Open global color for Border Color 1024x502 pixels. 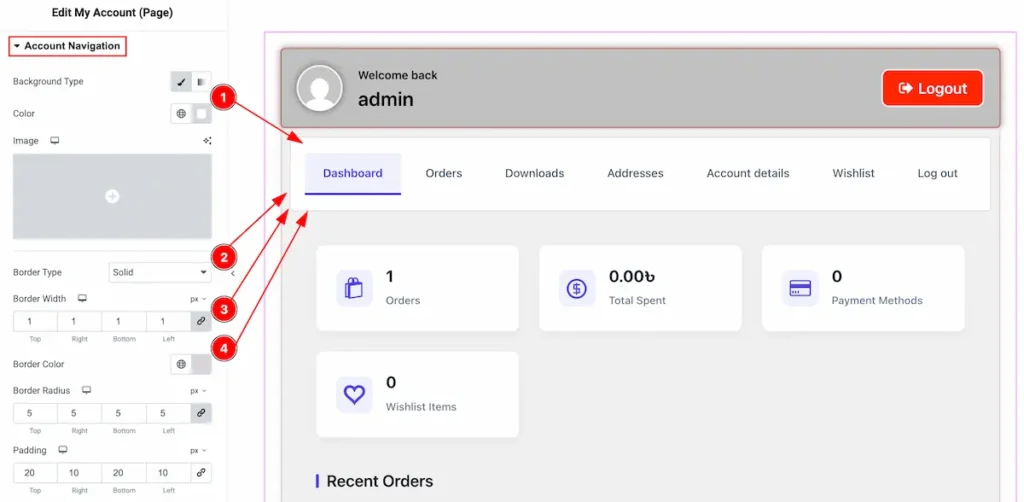(181, 365)
